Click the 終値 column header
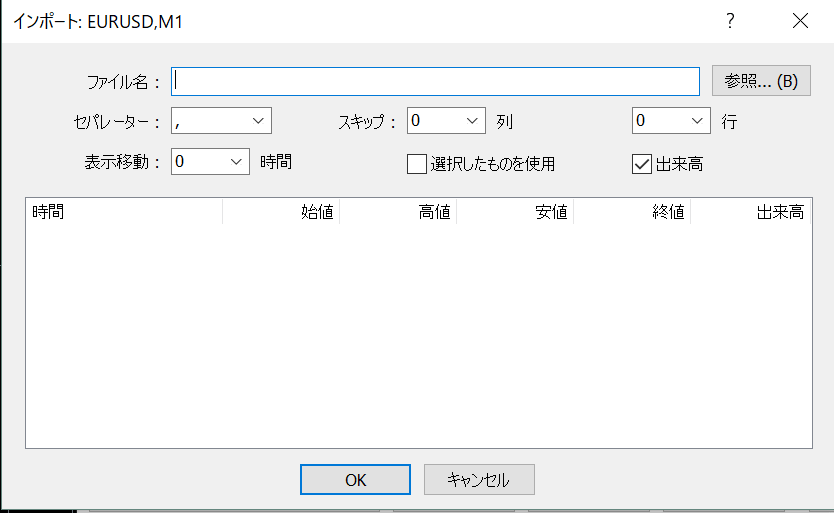This screenshot has width=834, height=513. (632, 212)
